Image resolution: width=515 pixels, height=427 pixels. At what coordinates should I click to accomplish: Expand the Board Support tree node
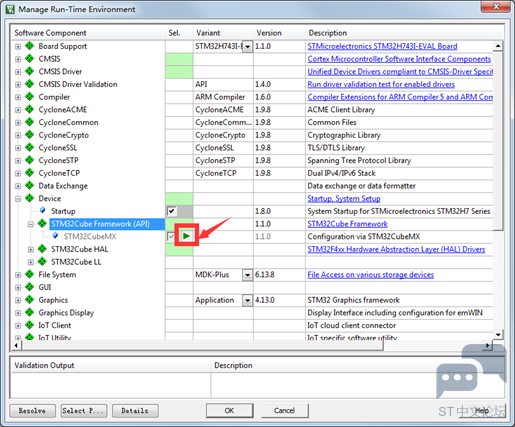click(x=18, y=47)
